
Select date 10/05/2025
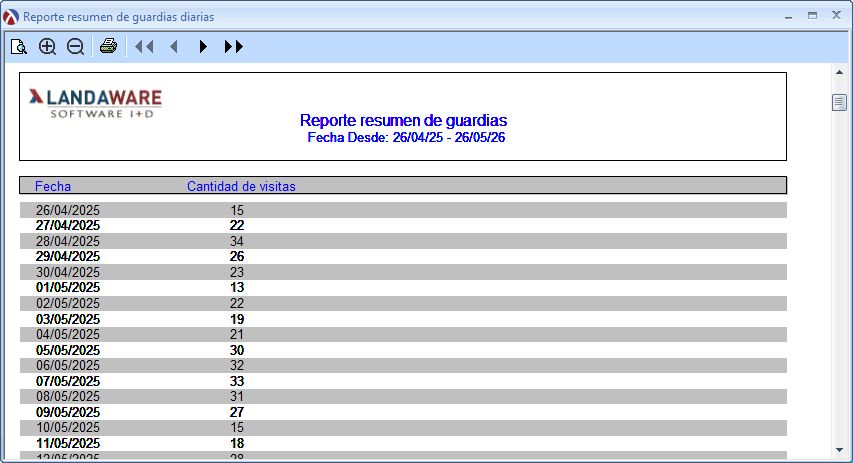[68, 427]
